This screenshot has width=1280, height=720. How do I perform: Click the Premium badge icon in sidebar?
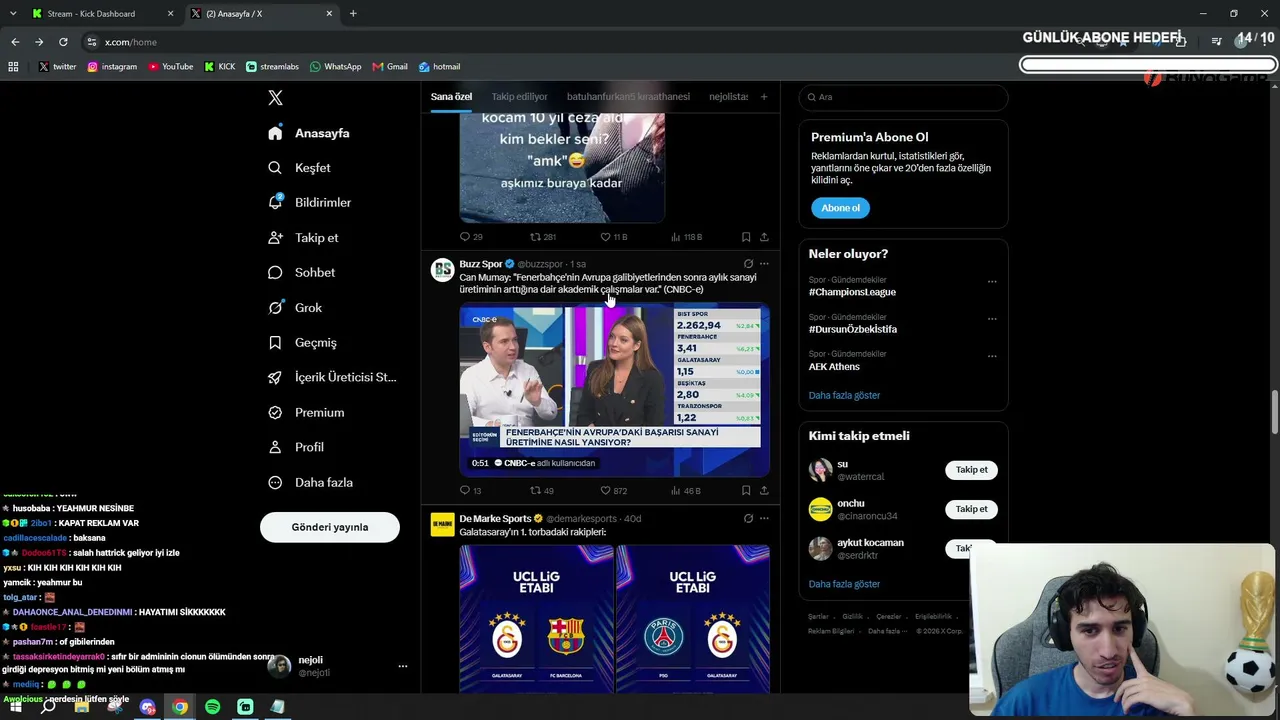click(275, 412)
